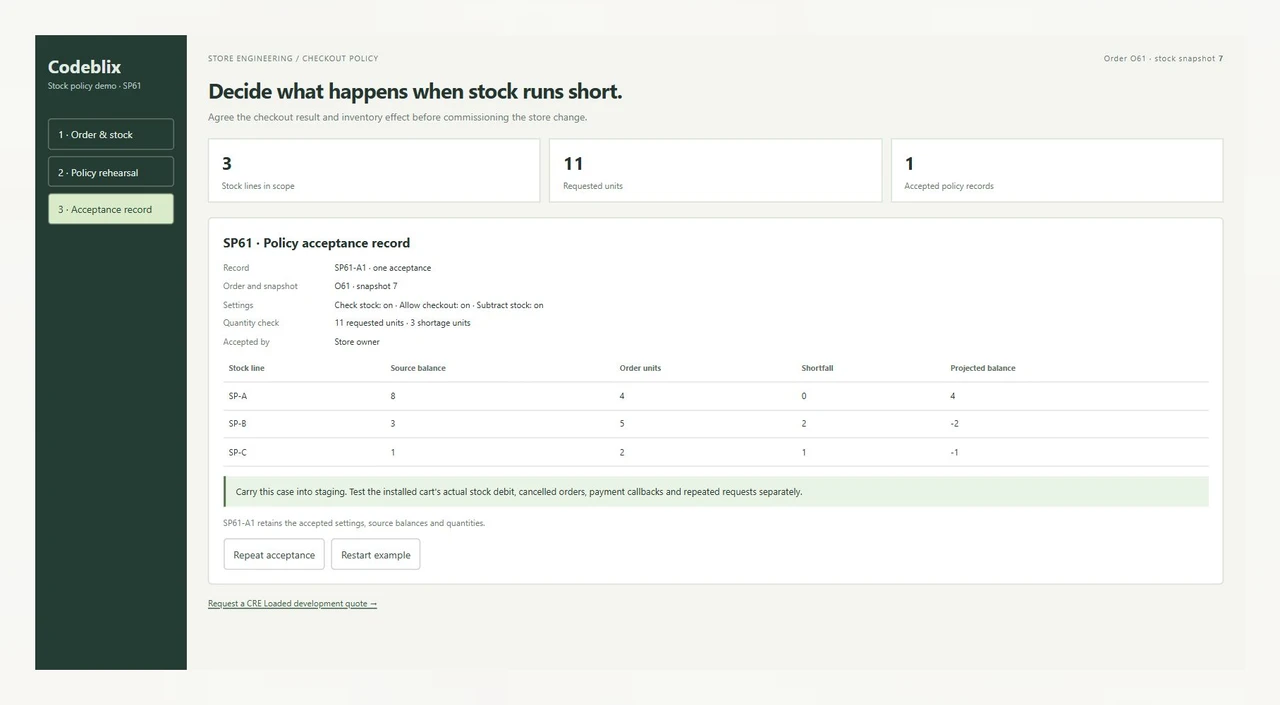1280x705 pixels.
Task: Click the Source balance column header
Action: (x=418, y=368)
